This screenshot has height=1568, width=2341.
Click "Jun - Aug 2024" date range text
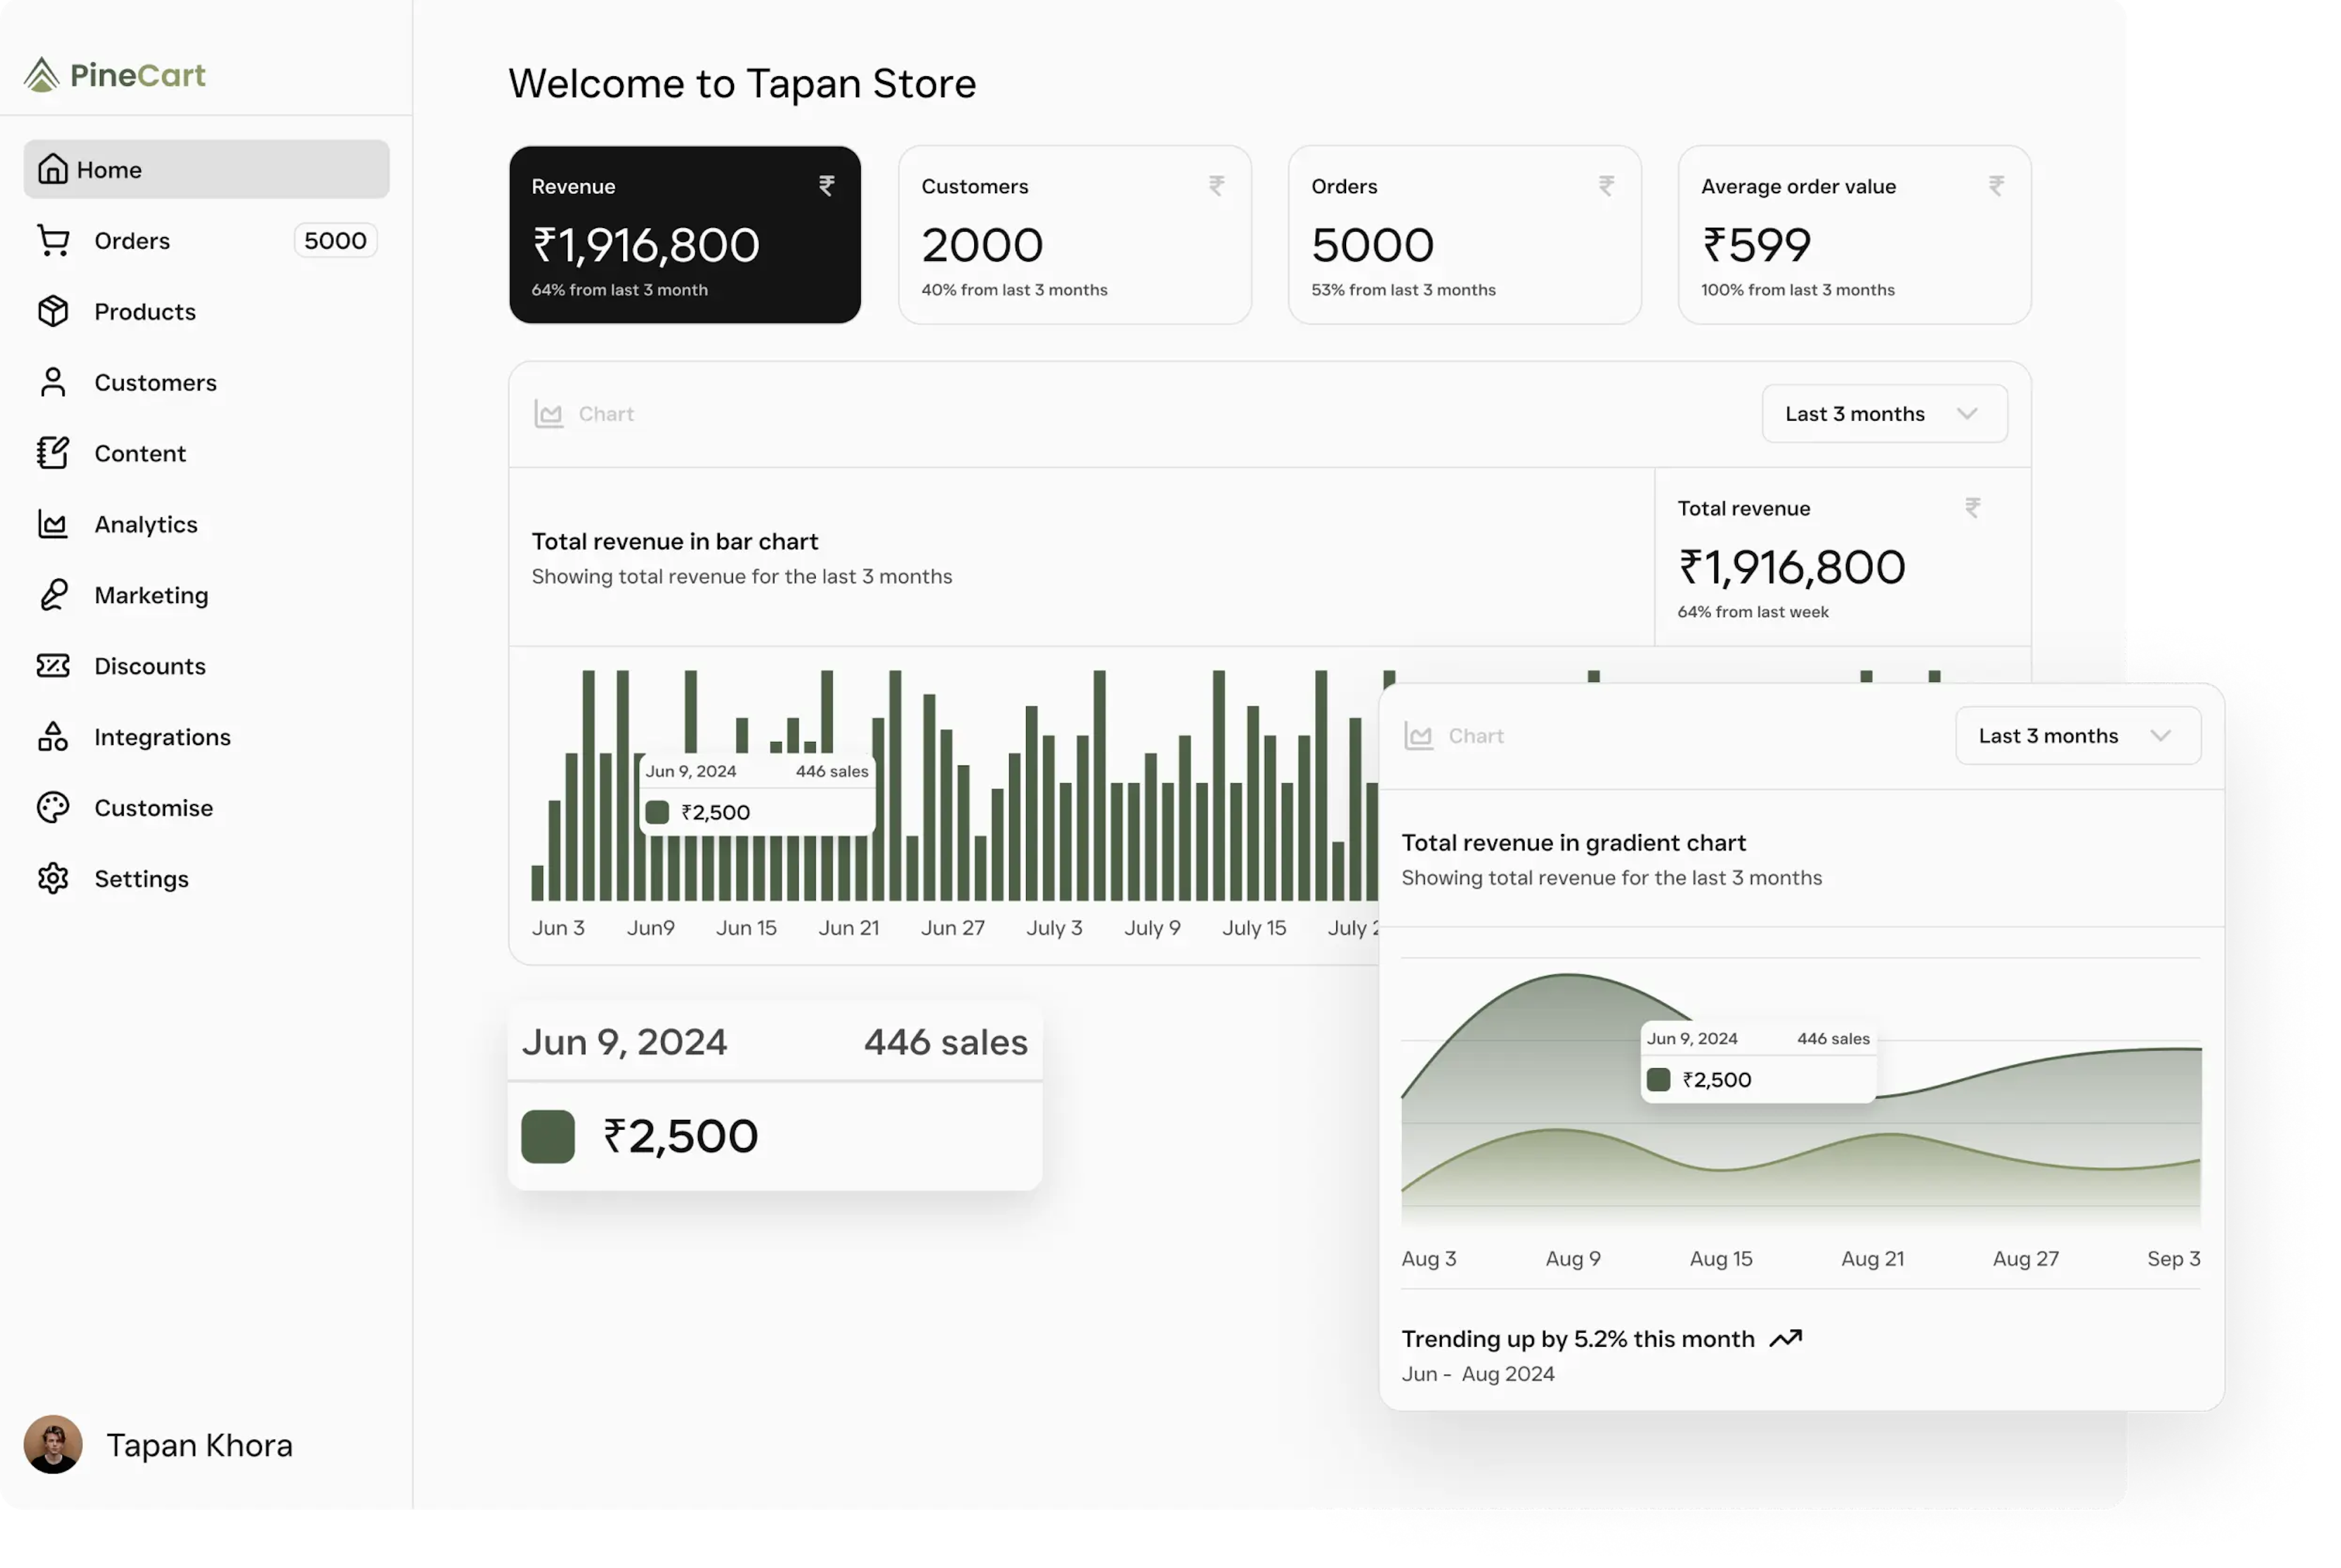(x=1479, y=1374)
